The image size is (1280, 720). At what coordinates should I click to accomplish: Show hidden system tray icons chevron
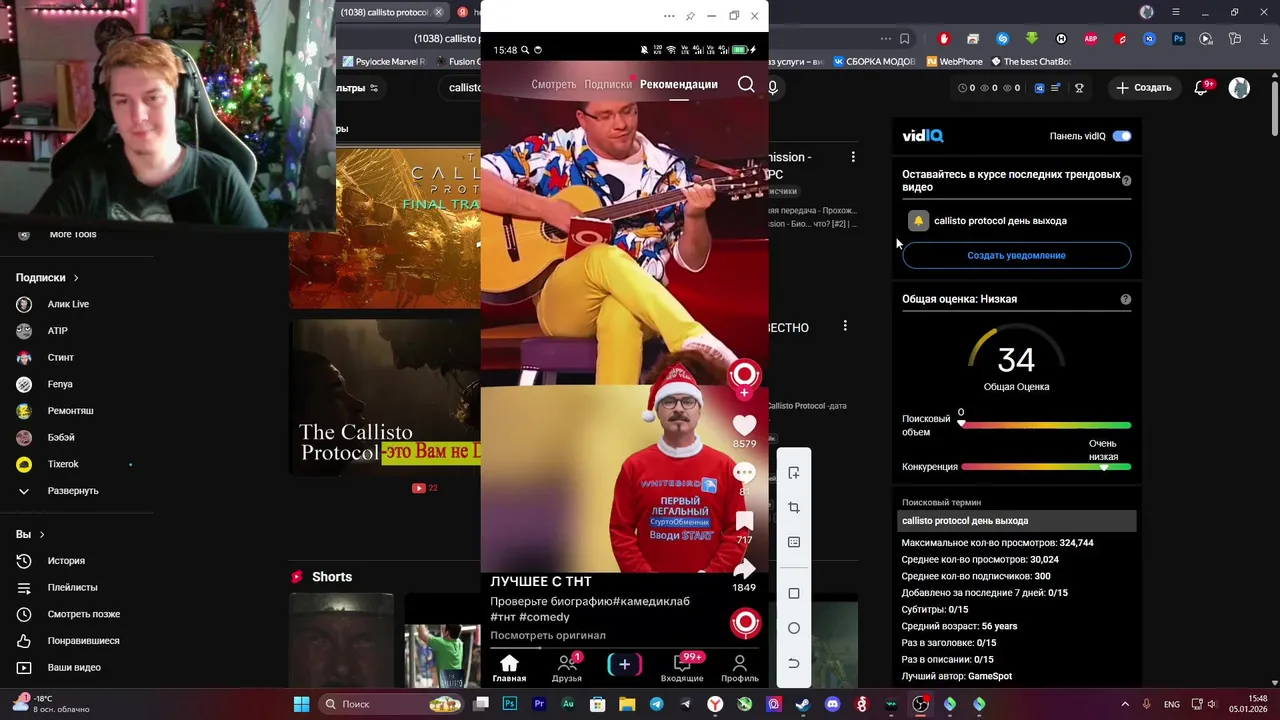point(1125,704)
